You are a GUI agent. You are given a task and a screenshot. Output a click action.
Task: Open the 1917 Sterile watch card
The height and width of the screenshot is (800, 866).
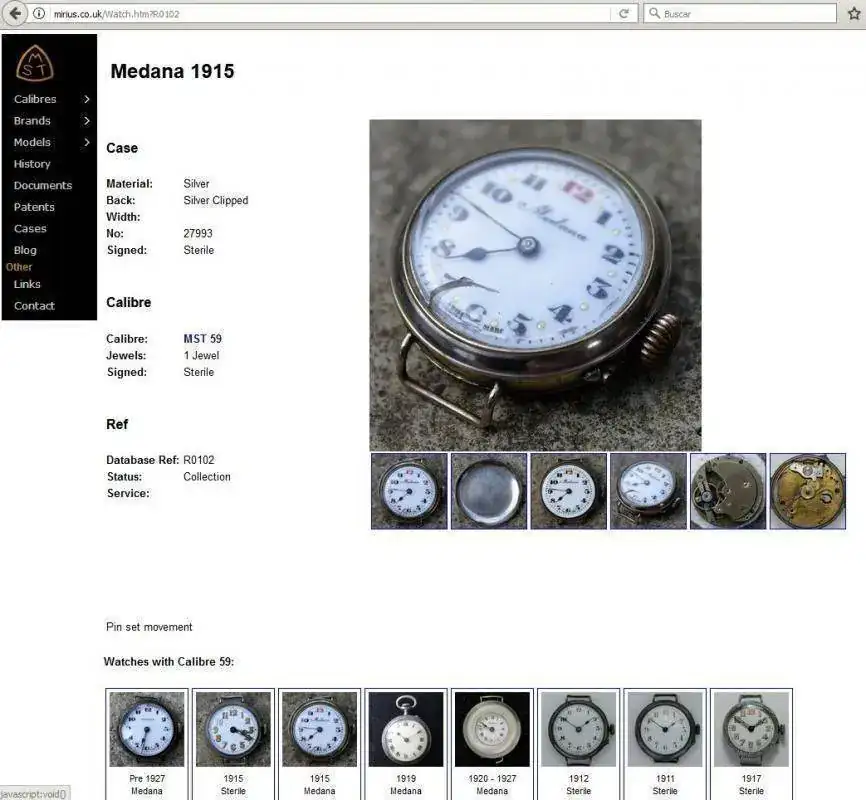[751, 744]
